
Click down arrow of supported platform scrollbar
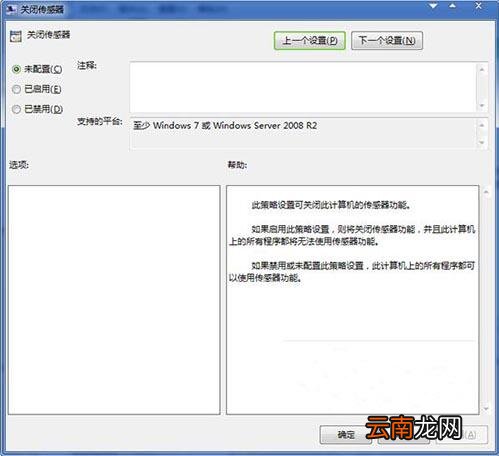point(482,142)
